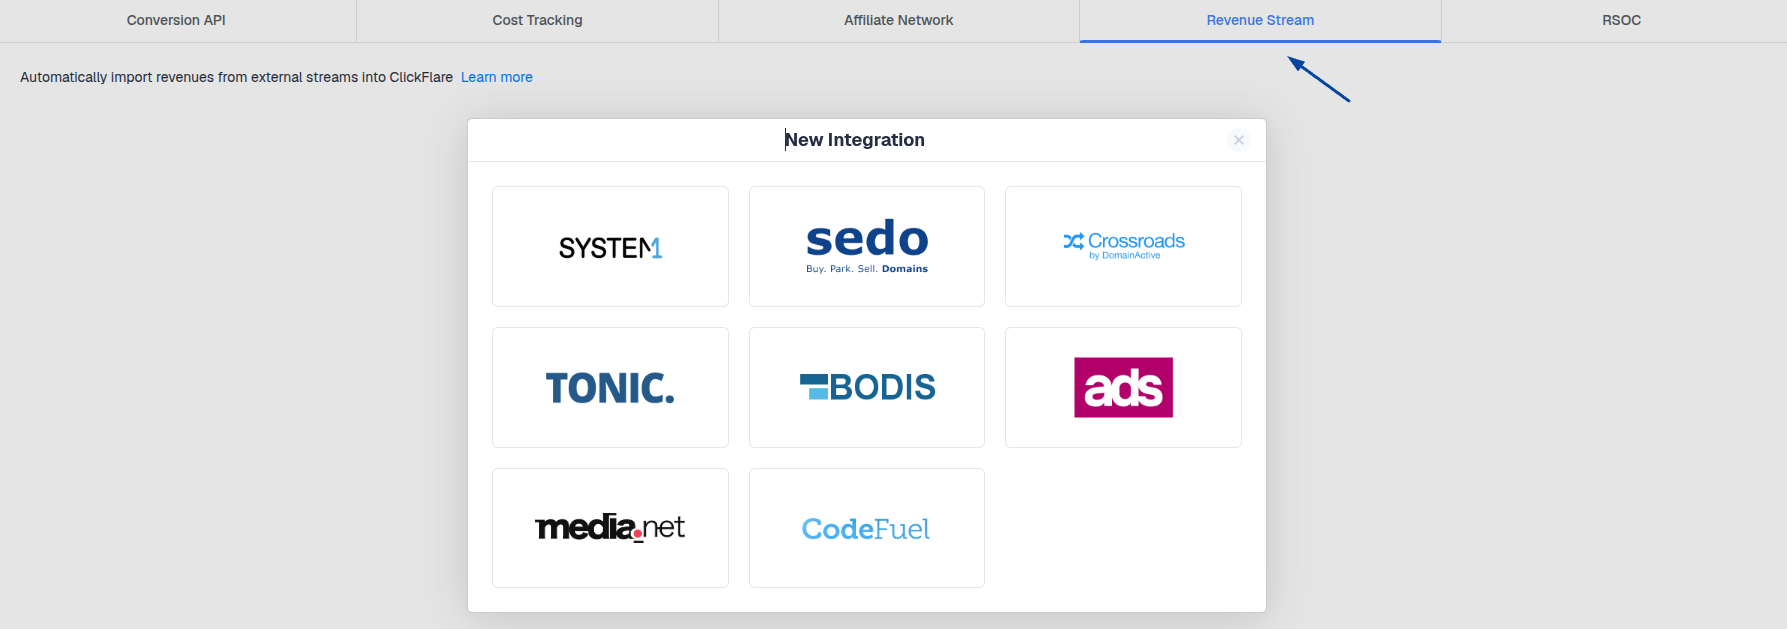1787x629 pixels.
Task: Pick the Crossroads by DomainActive integration
Action: point(1123,246)
